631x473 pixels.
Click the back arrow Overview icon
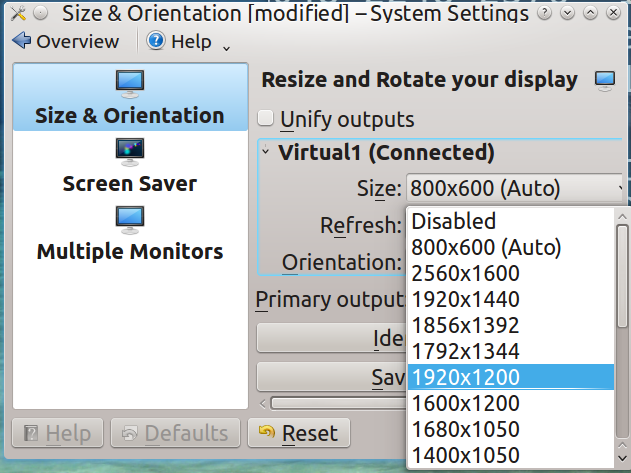click(21, 41)
